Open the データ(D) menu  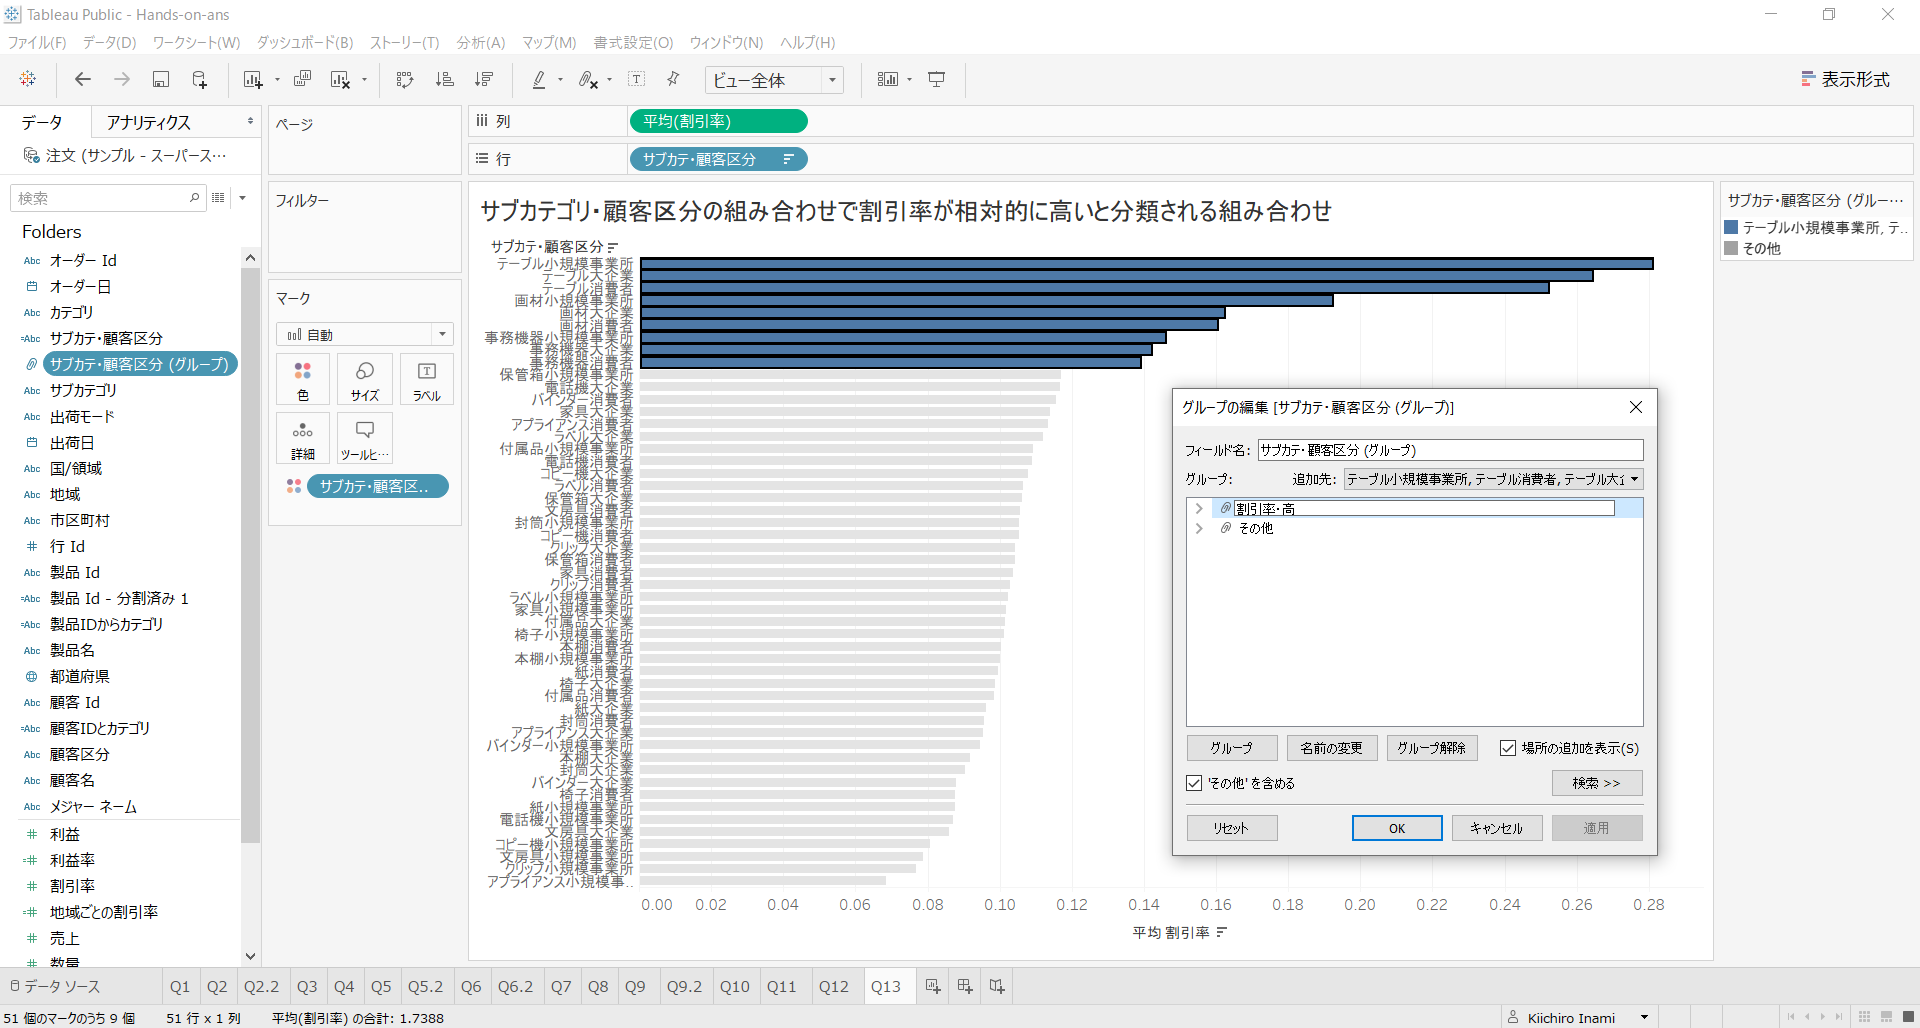109,42
